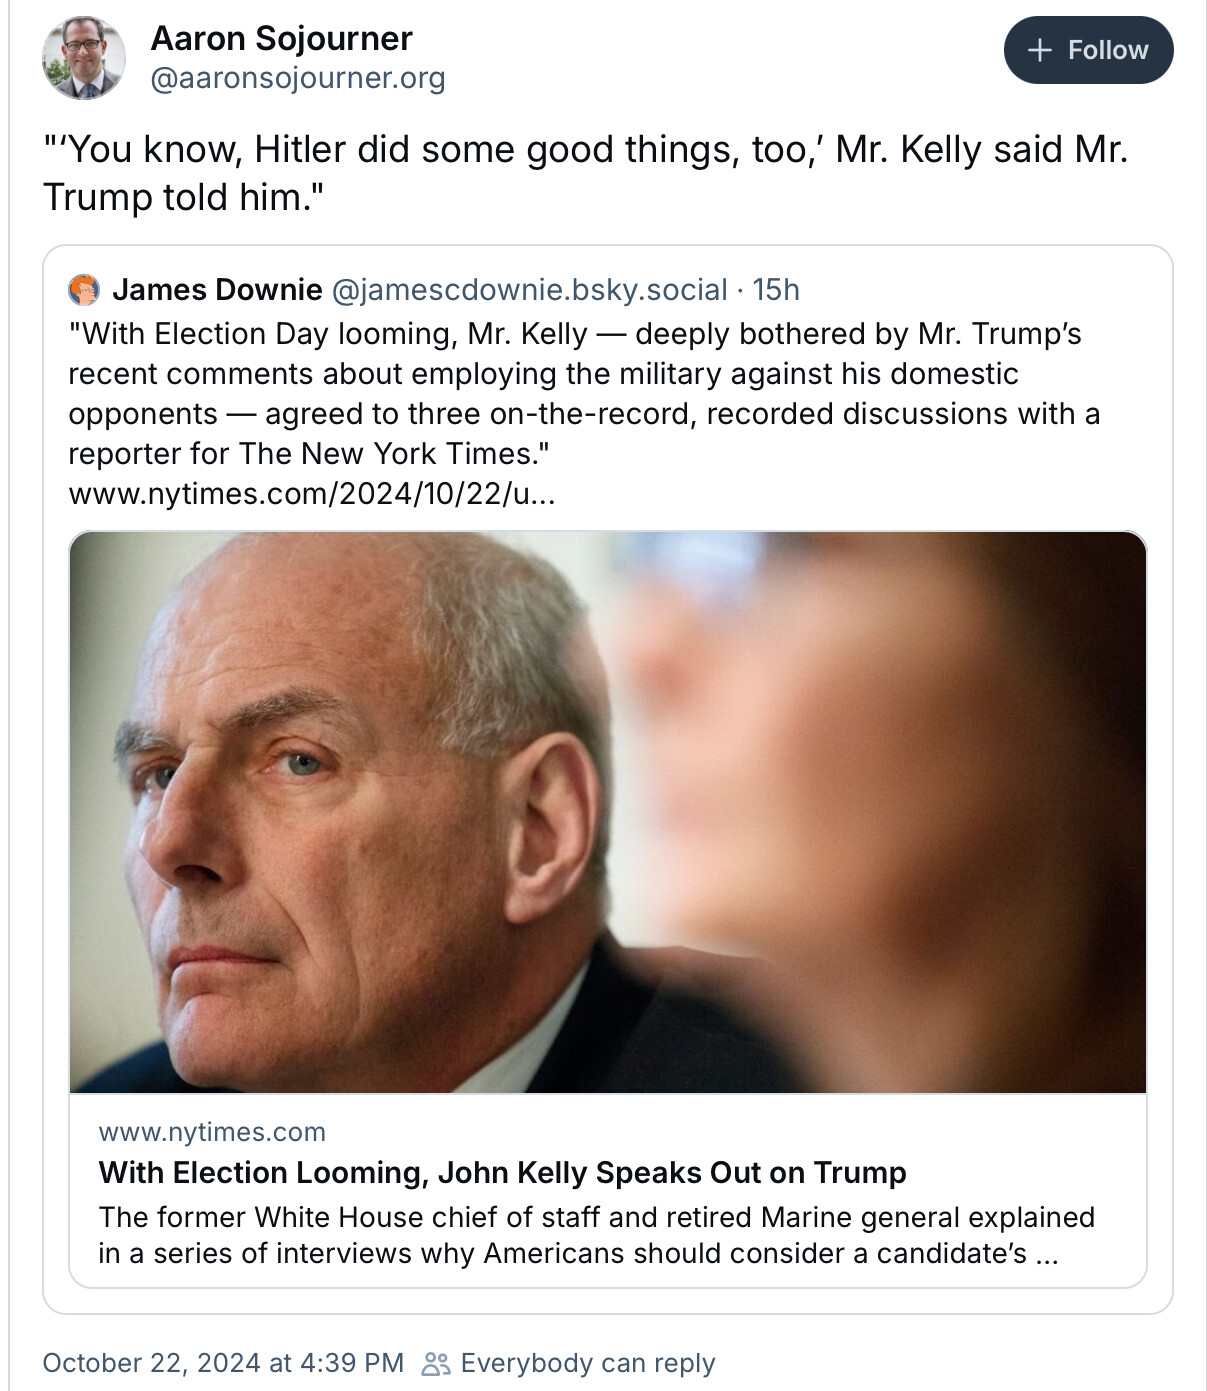Image resolution: width=1207 pixels, height=1391 pixels.
Task: Click the quoted post's blank header area
Action: click(x=980, y=290)
